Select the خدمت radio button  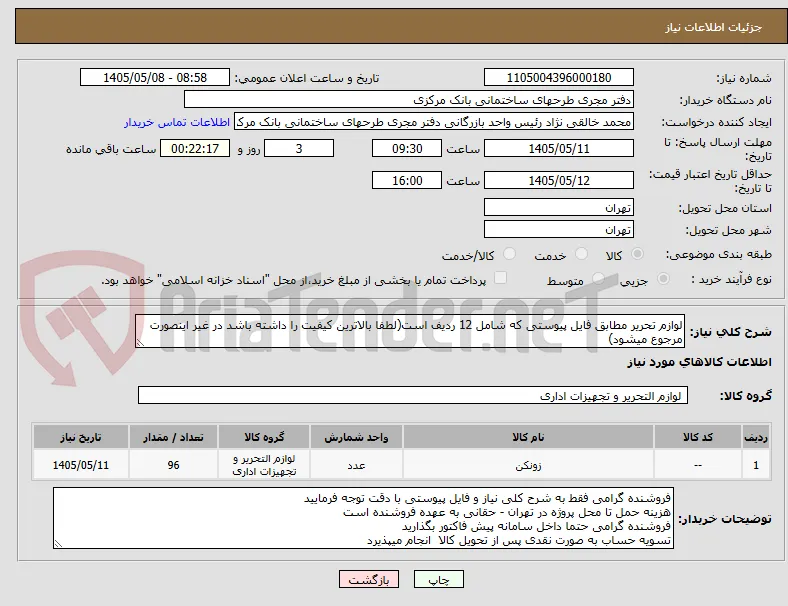coord(581,254)
